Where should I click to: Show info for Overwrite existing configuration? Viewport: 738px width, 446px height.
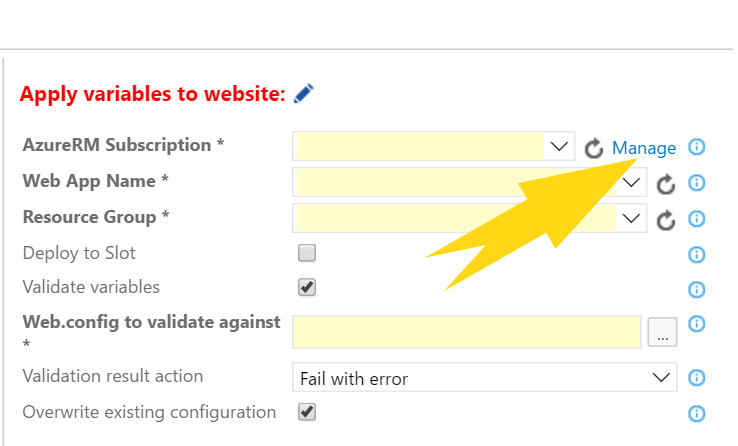point(697,414)
